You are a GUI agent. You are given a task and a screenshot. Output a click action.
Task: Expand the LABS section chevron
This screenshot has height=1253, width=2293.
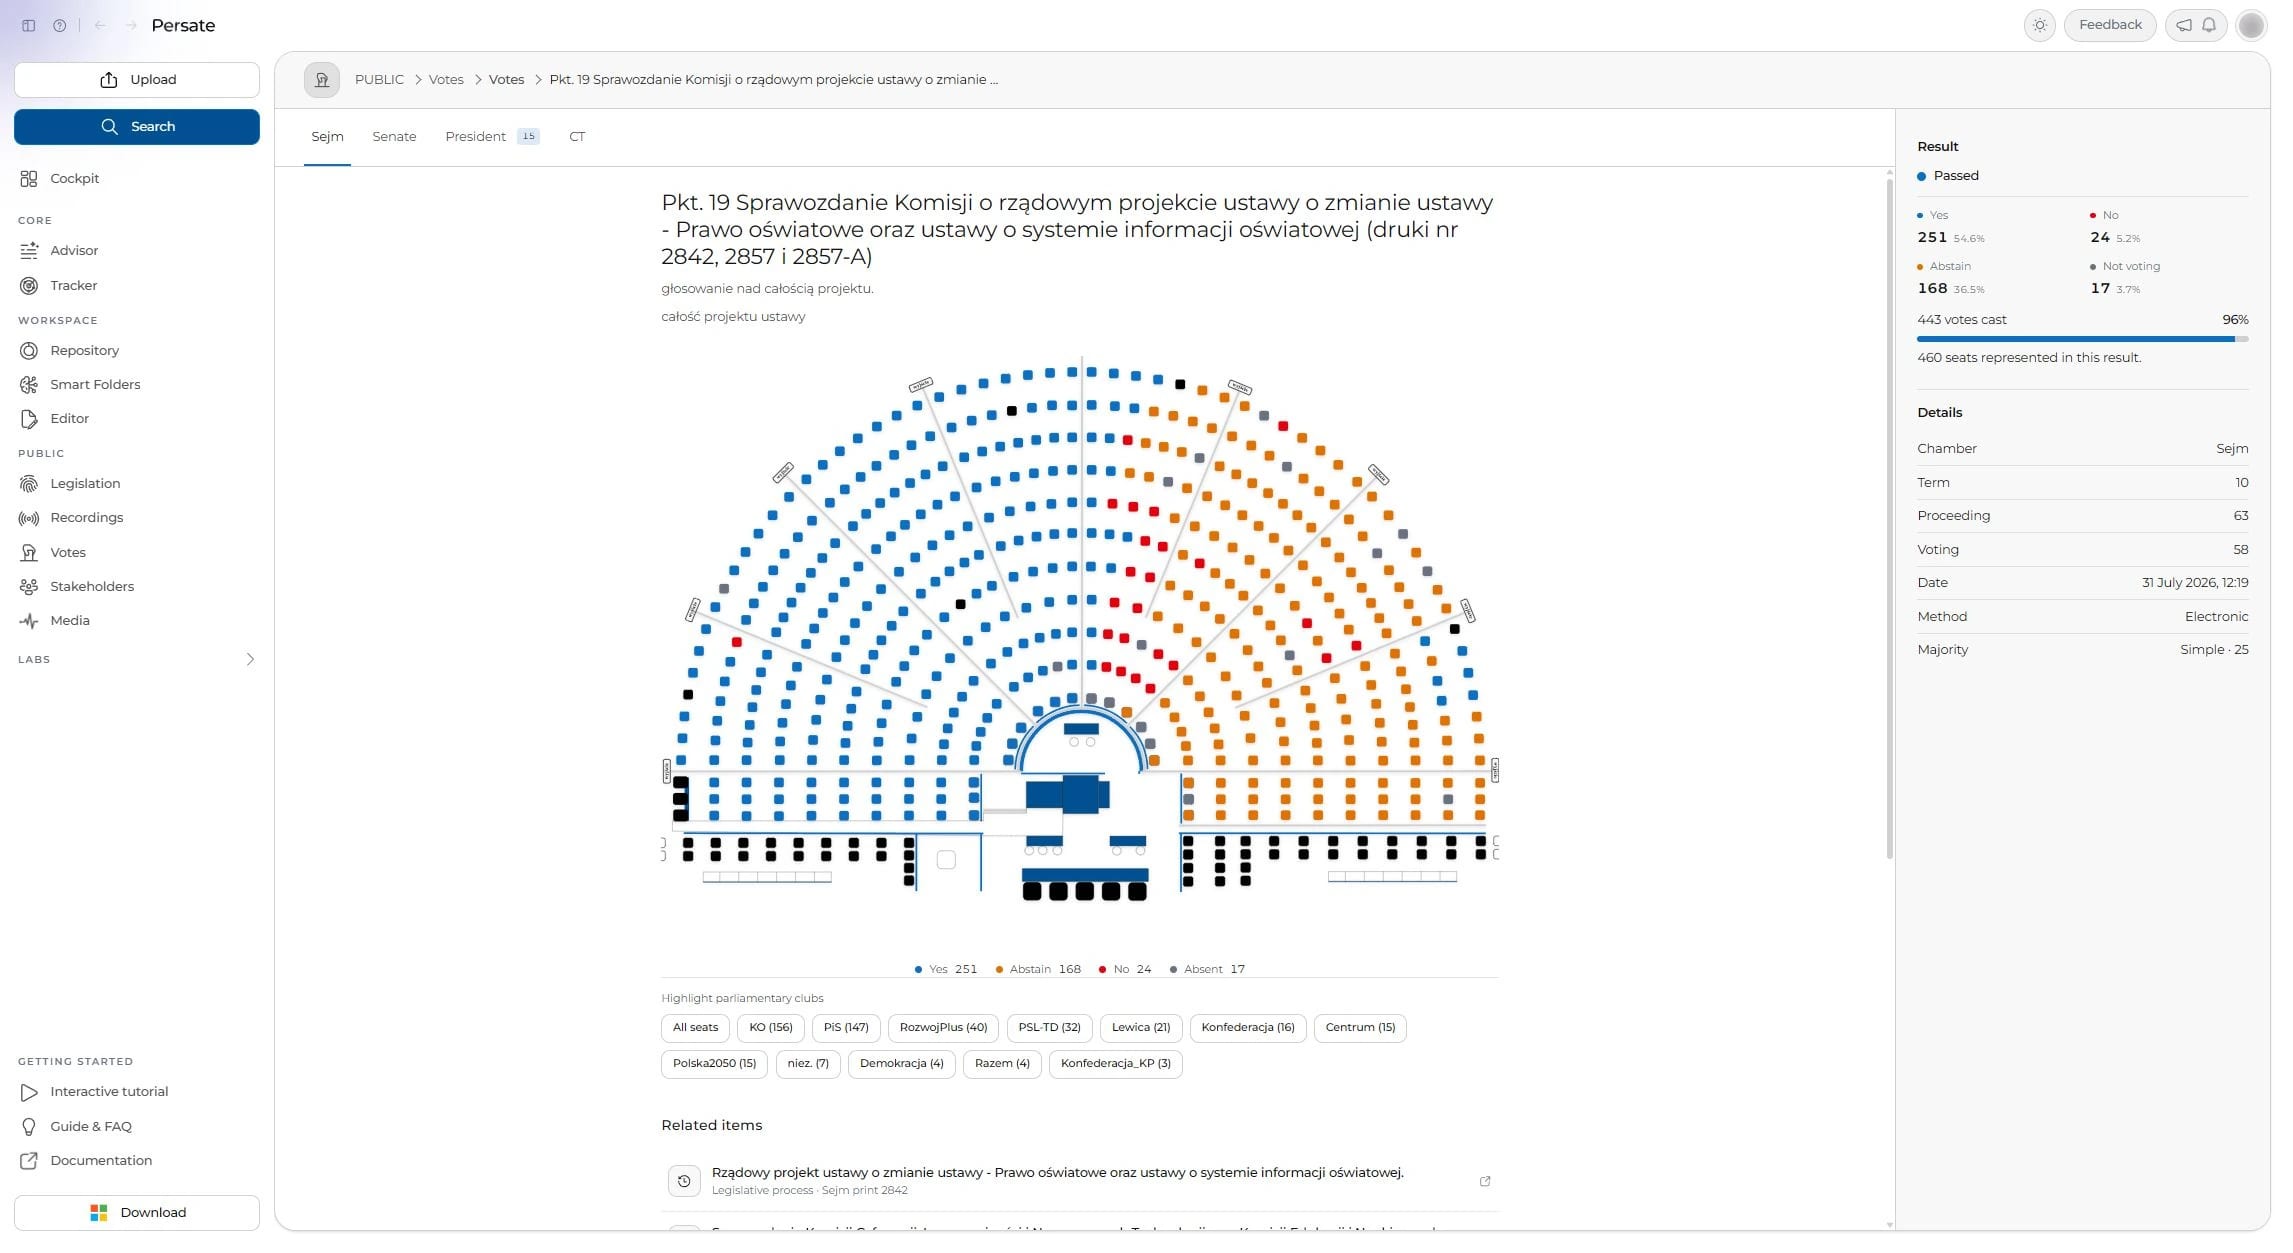[250, 660]
